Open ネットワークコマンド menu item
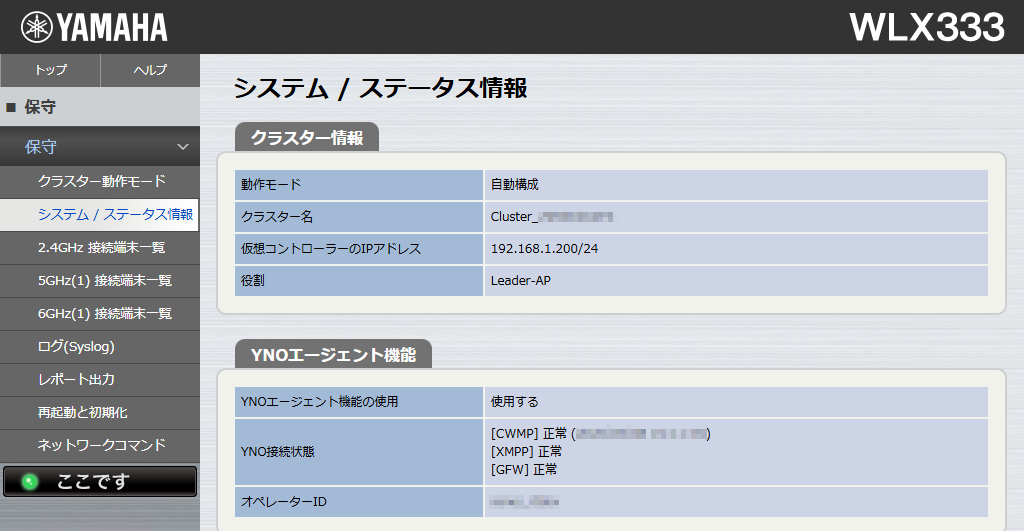Image resolution: width=1024 pixels, height=531 pixels. tap(100, 445)
